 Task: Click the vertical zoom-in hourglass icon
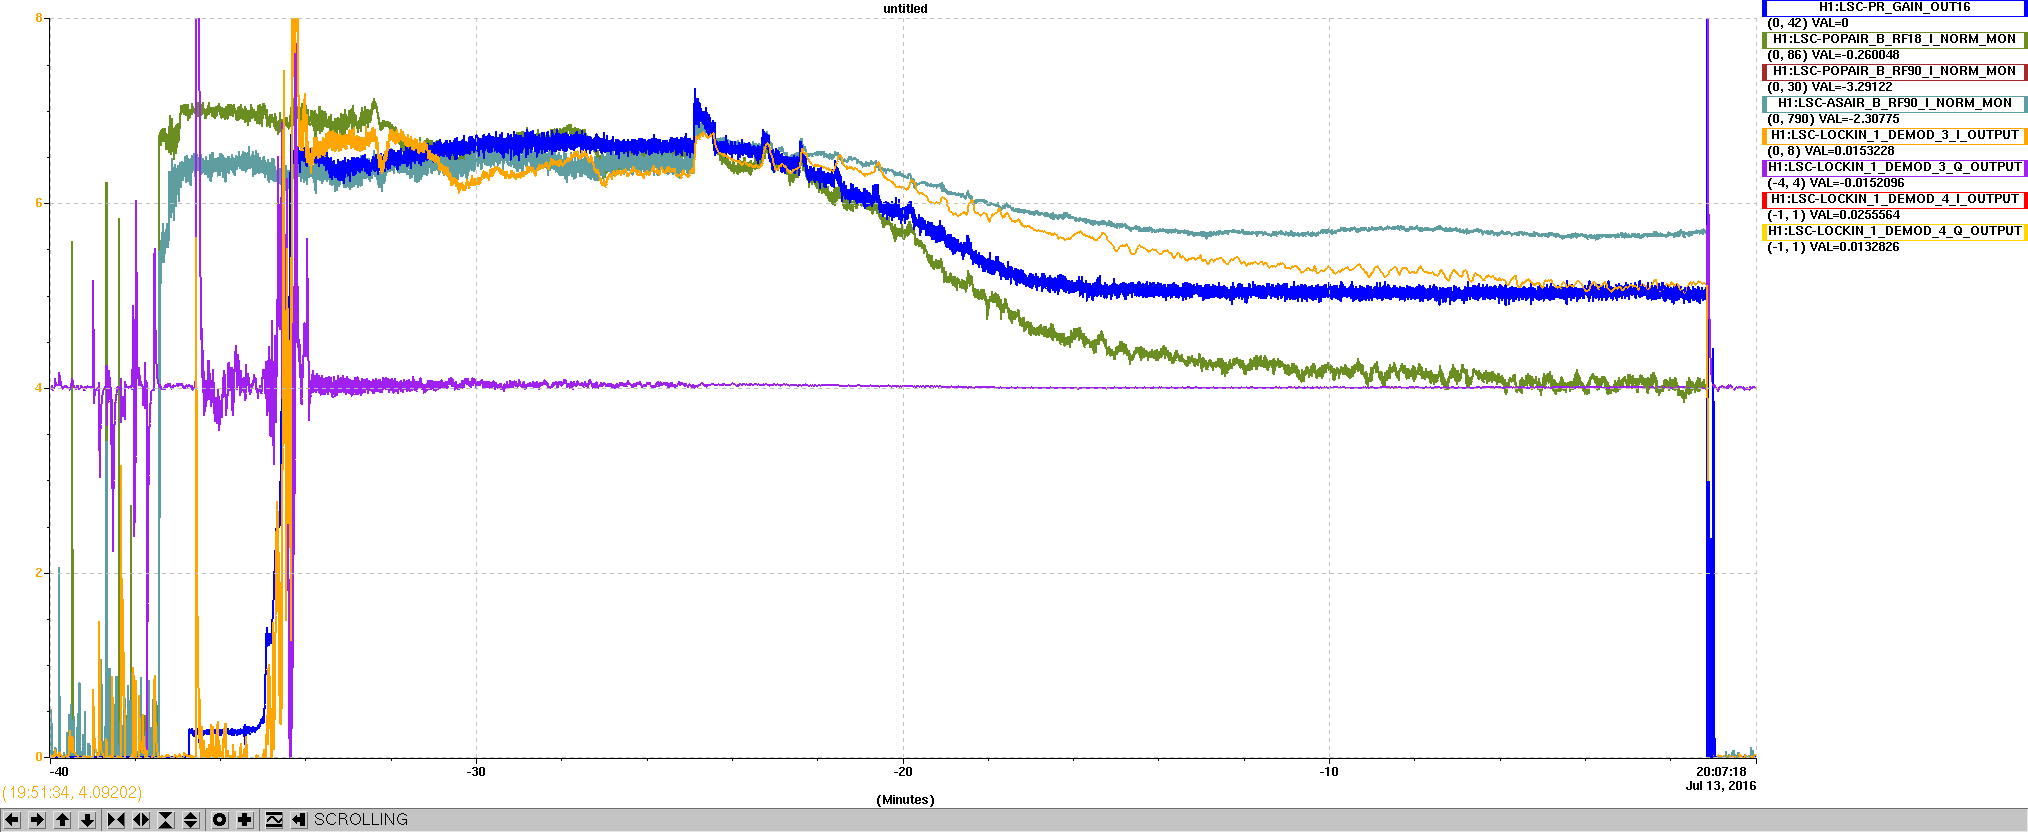166,820
